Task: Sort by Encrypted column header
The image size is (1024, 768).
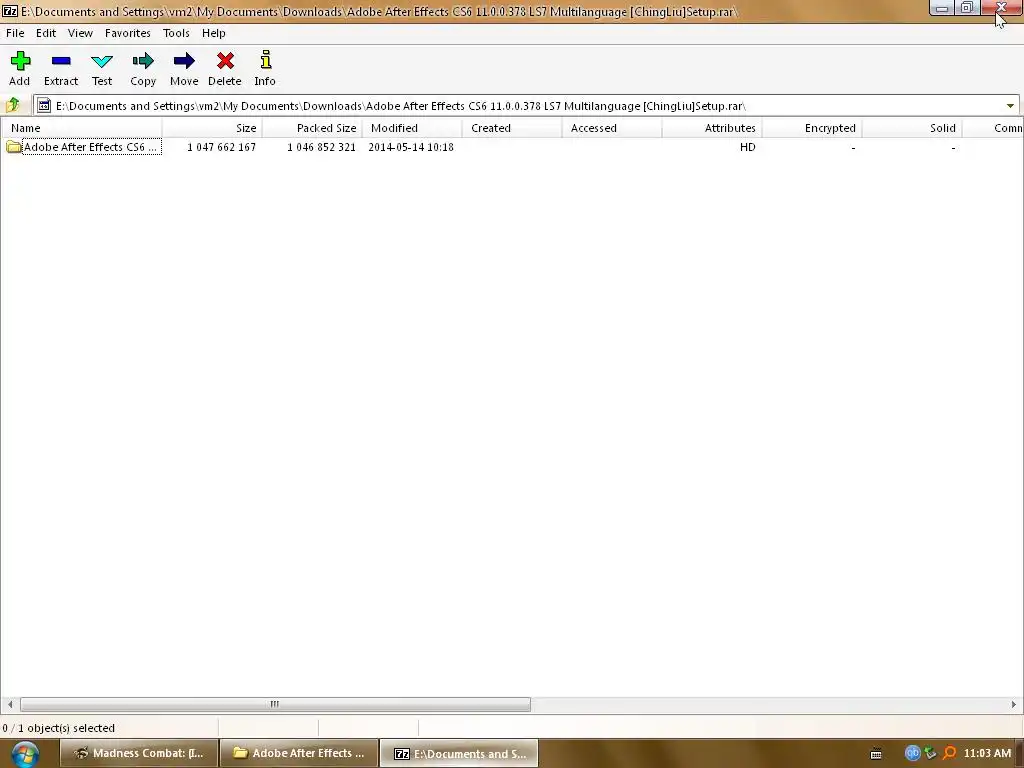Action: click(x=812, y=128)
